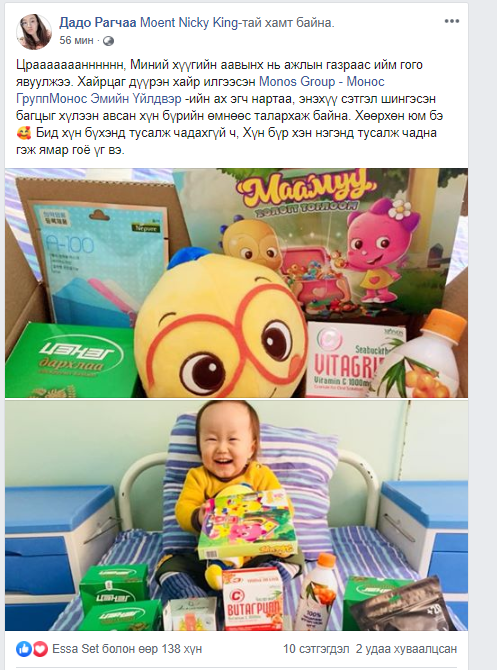Open Moent Nicky King tagged profile
The height and width of the screenshot is (670, 497).
[x=188, y=23]
